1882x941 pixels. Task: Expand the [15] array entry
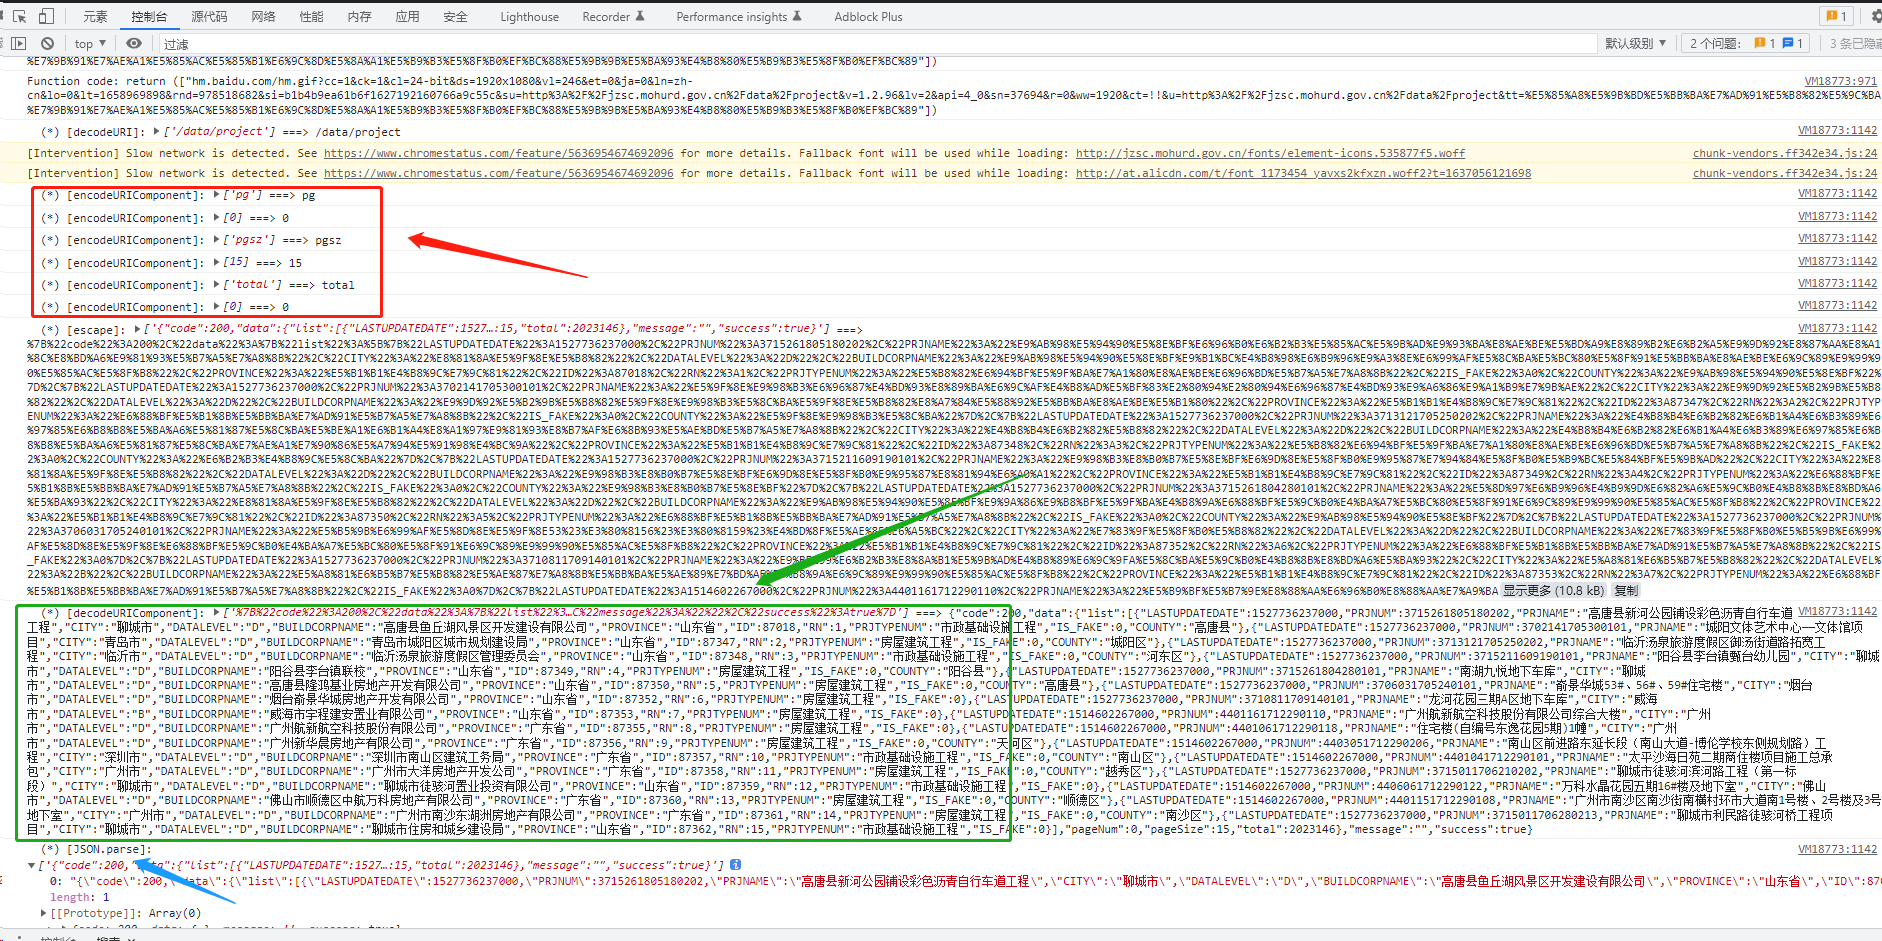(x=216, y=262)
